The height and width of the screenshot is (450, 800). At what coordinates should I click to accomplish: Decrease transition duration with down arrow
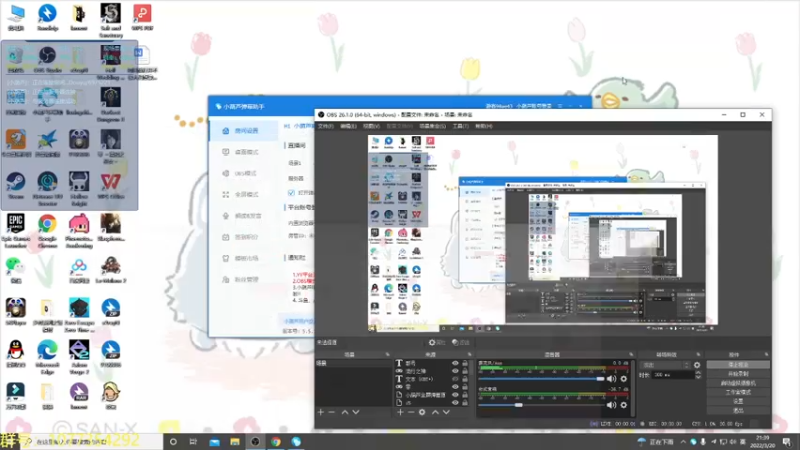tap(697, 377)
